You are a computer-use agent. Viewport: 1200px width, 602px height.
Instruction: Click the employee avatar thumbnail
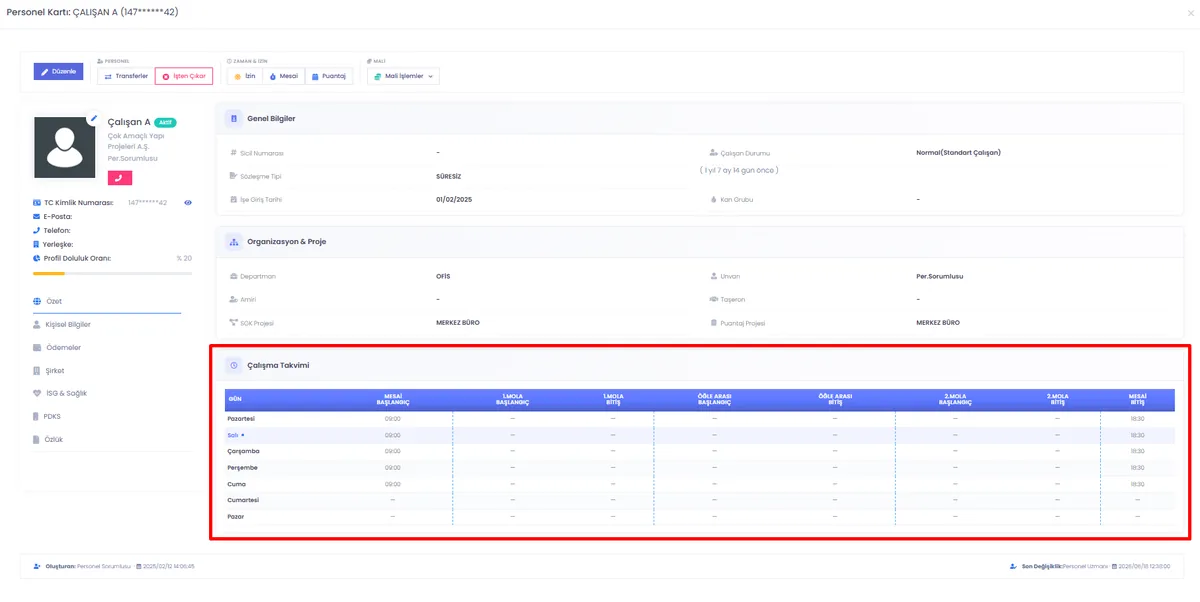pos(64,146)
